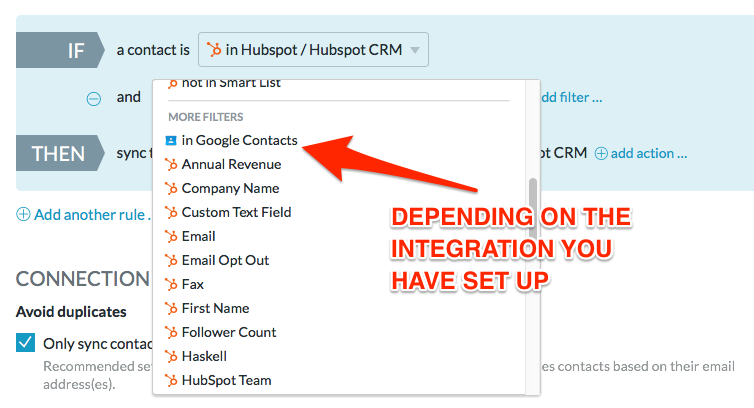Select 'not in Smart List' option
Screen dimensions: 754x408
(231, 84)
